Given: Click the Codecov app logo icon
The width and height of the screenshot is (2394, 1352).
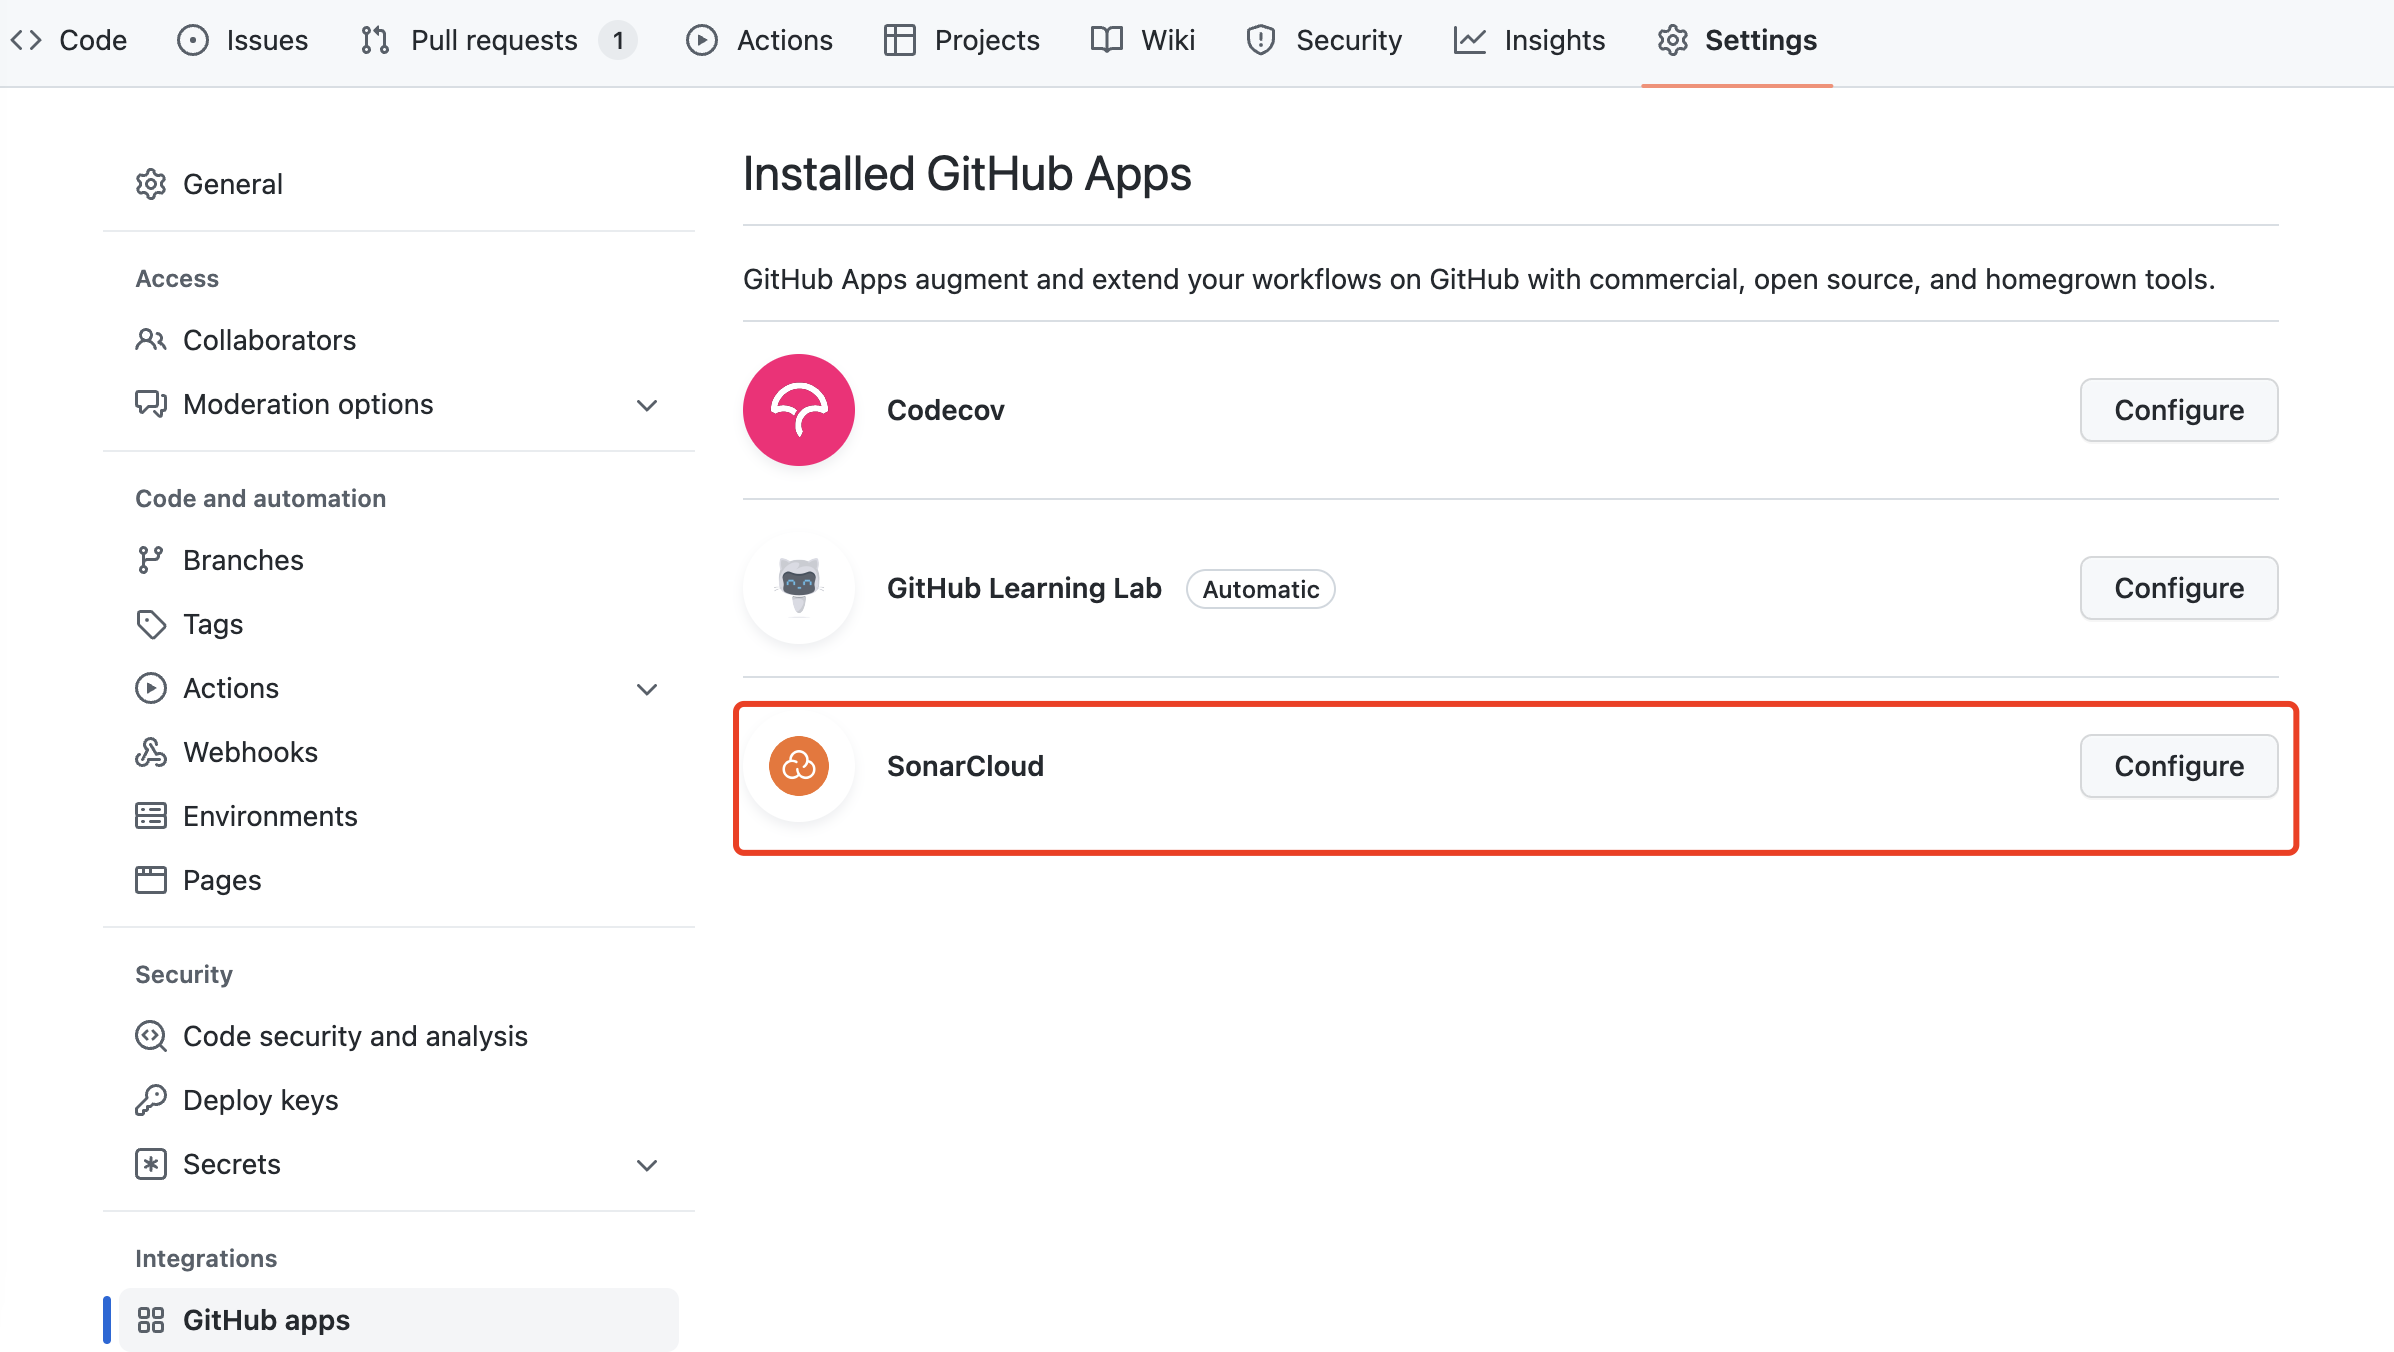Looking at the screenshot, I should (x=798, y=410).
